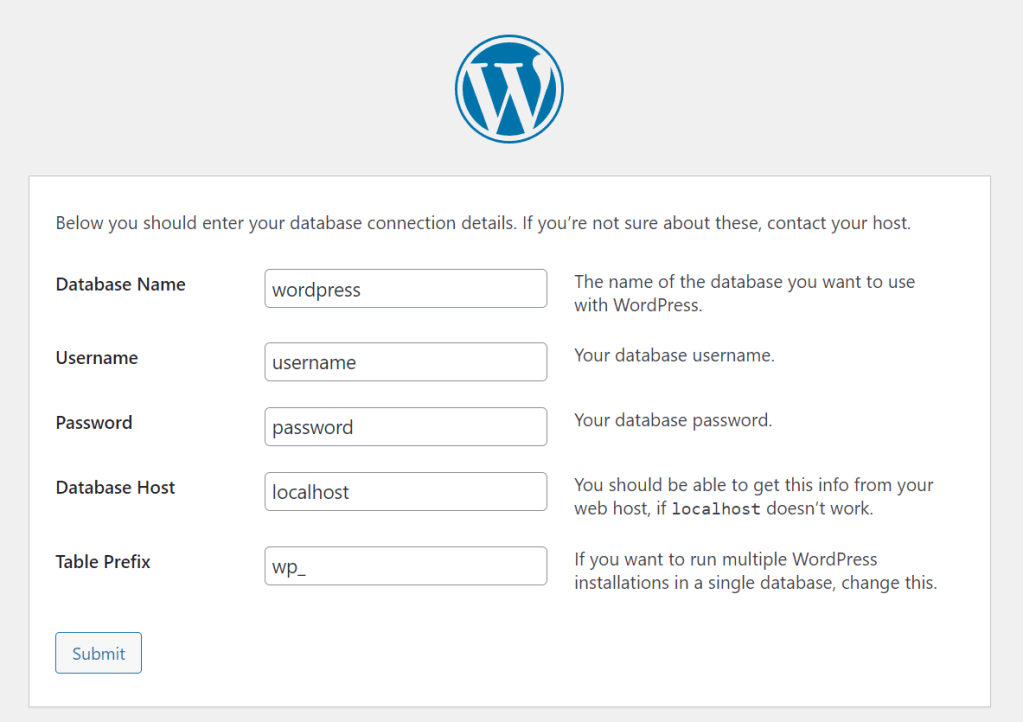This screenshot has height=722, width=1023.
Task: Click inside the Database Host field
Action: point(405,491)
